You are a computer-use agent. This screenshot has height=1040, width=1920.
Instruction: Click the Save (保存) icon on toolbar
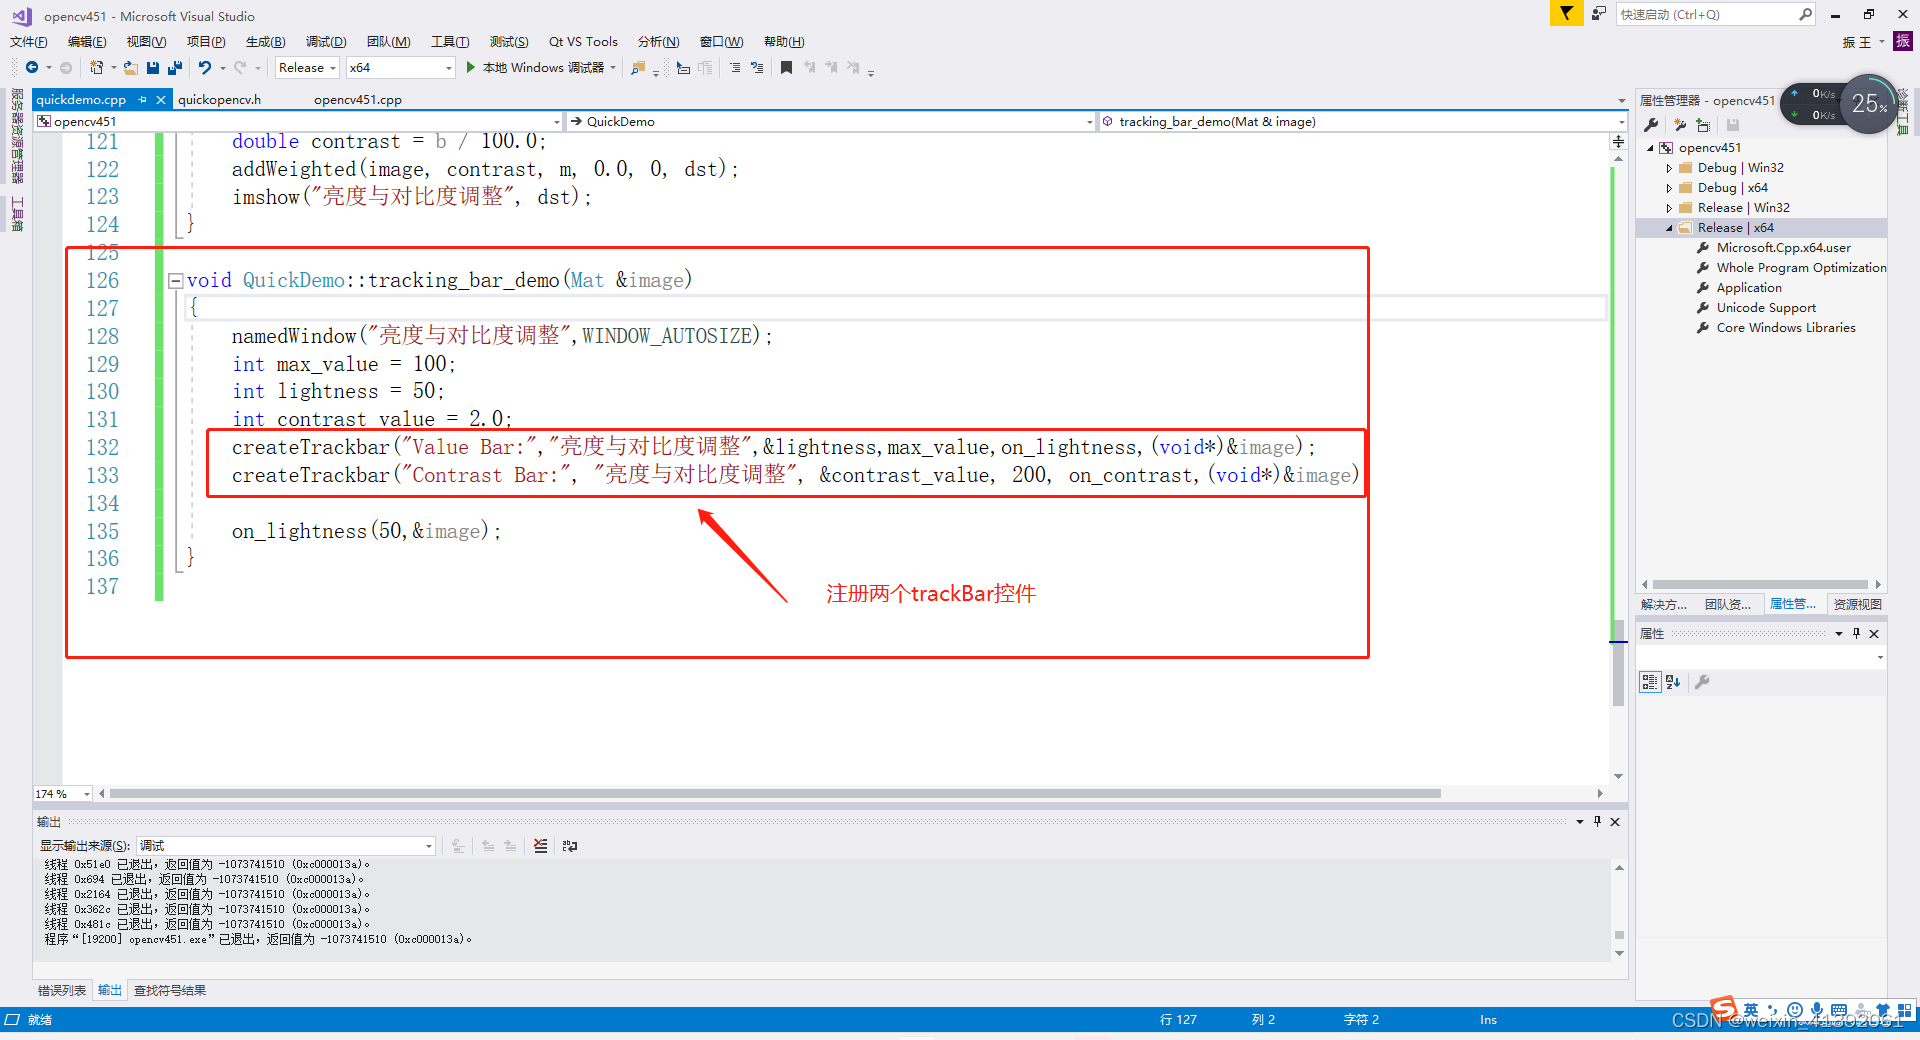coord(153,67)
